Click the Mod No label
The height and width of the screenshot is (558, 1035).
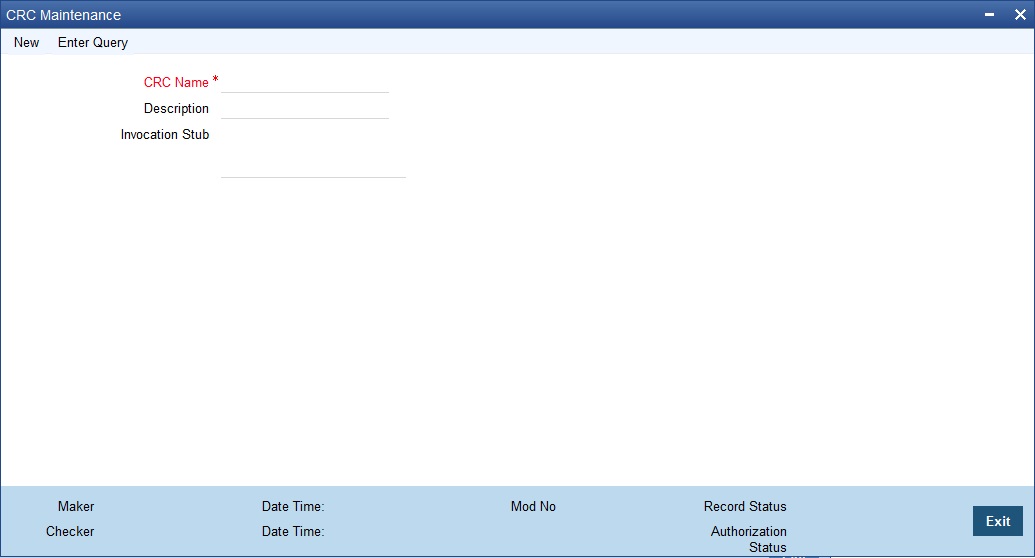[x=533, y=506]
